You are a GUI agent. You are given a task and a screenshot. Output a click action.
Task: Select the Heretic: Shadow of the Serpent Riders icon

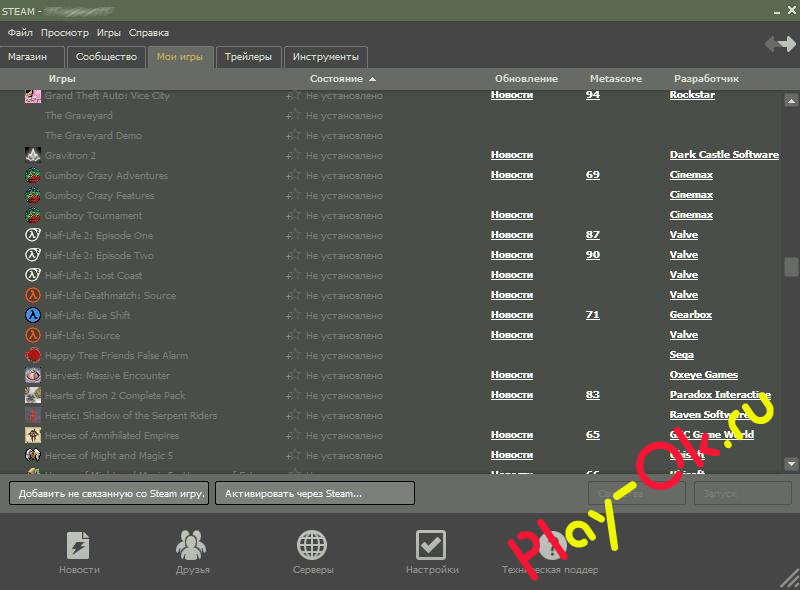[x=33, y=415]
